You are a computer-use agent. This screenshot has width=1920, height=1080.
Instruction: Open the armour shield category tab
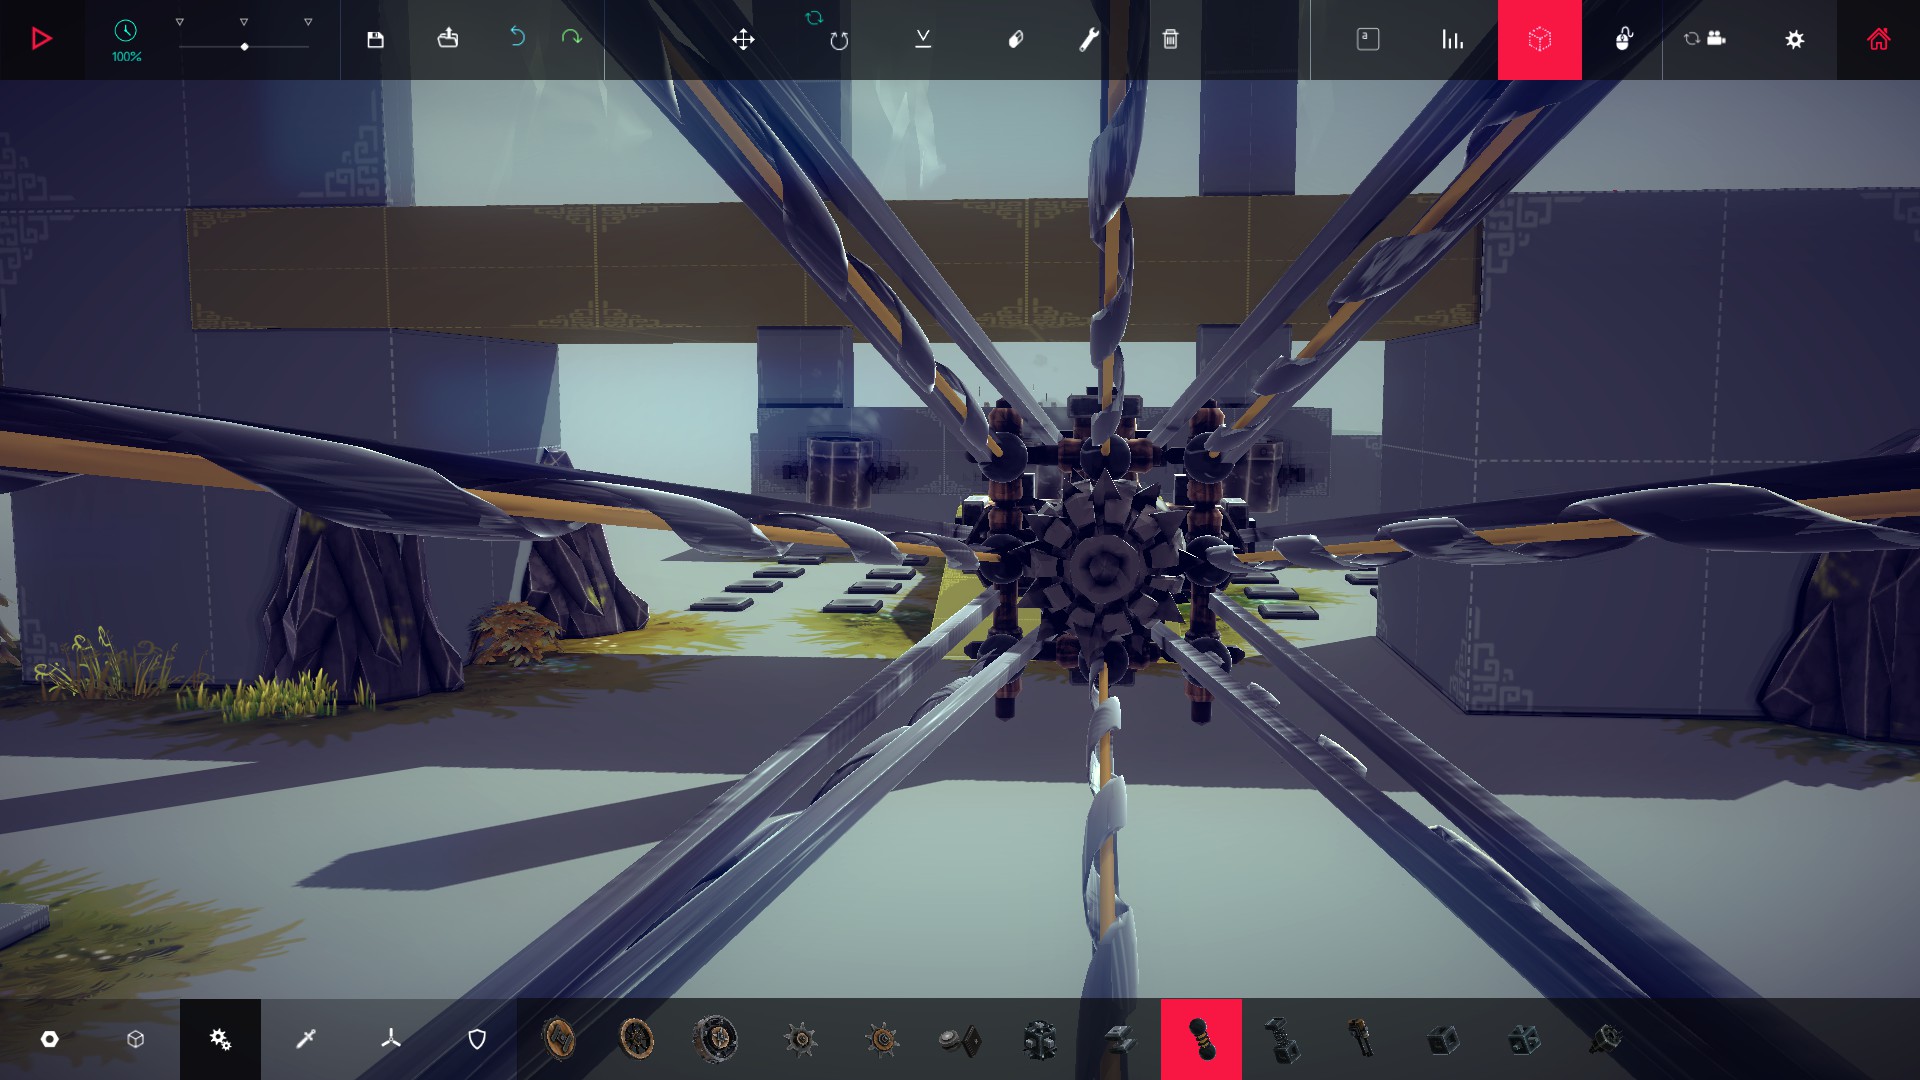(x=477, y=1039)
